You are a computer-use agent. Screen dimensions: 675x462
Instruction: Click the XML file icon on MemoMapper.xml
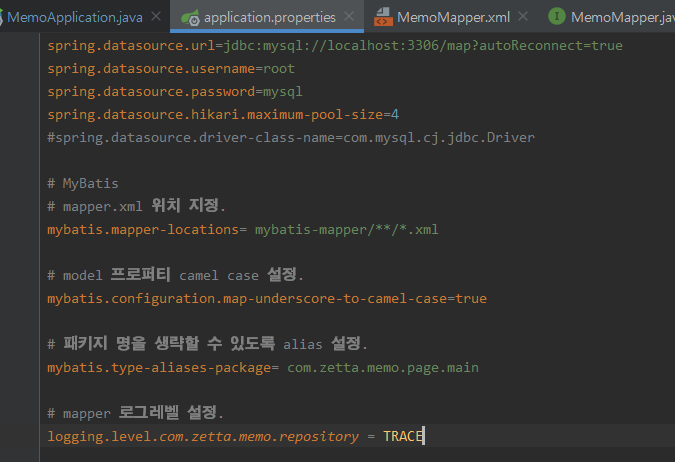click(383, 17)
